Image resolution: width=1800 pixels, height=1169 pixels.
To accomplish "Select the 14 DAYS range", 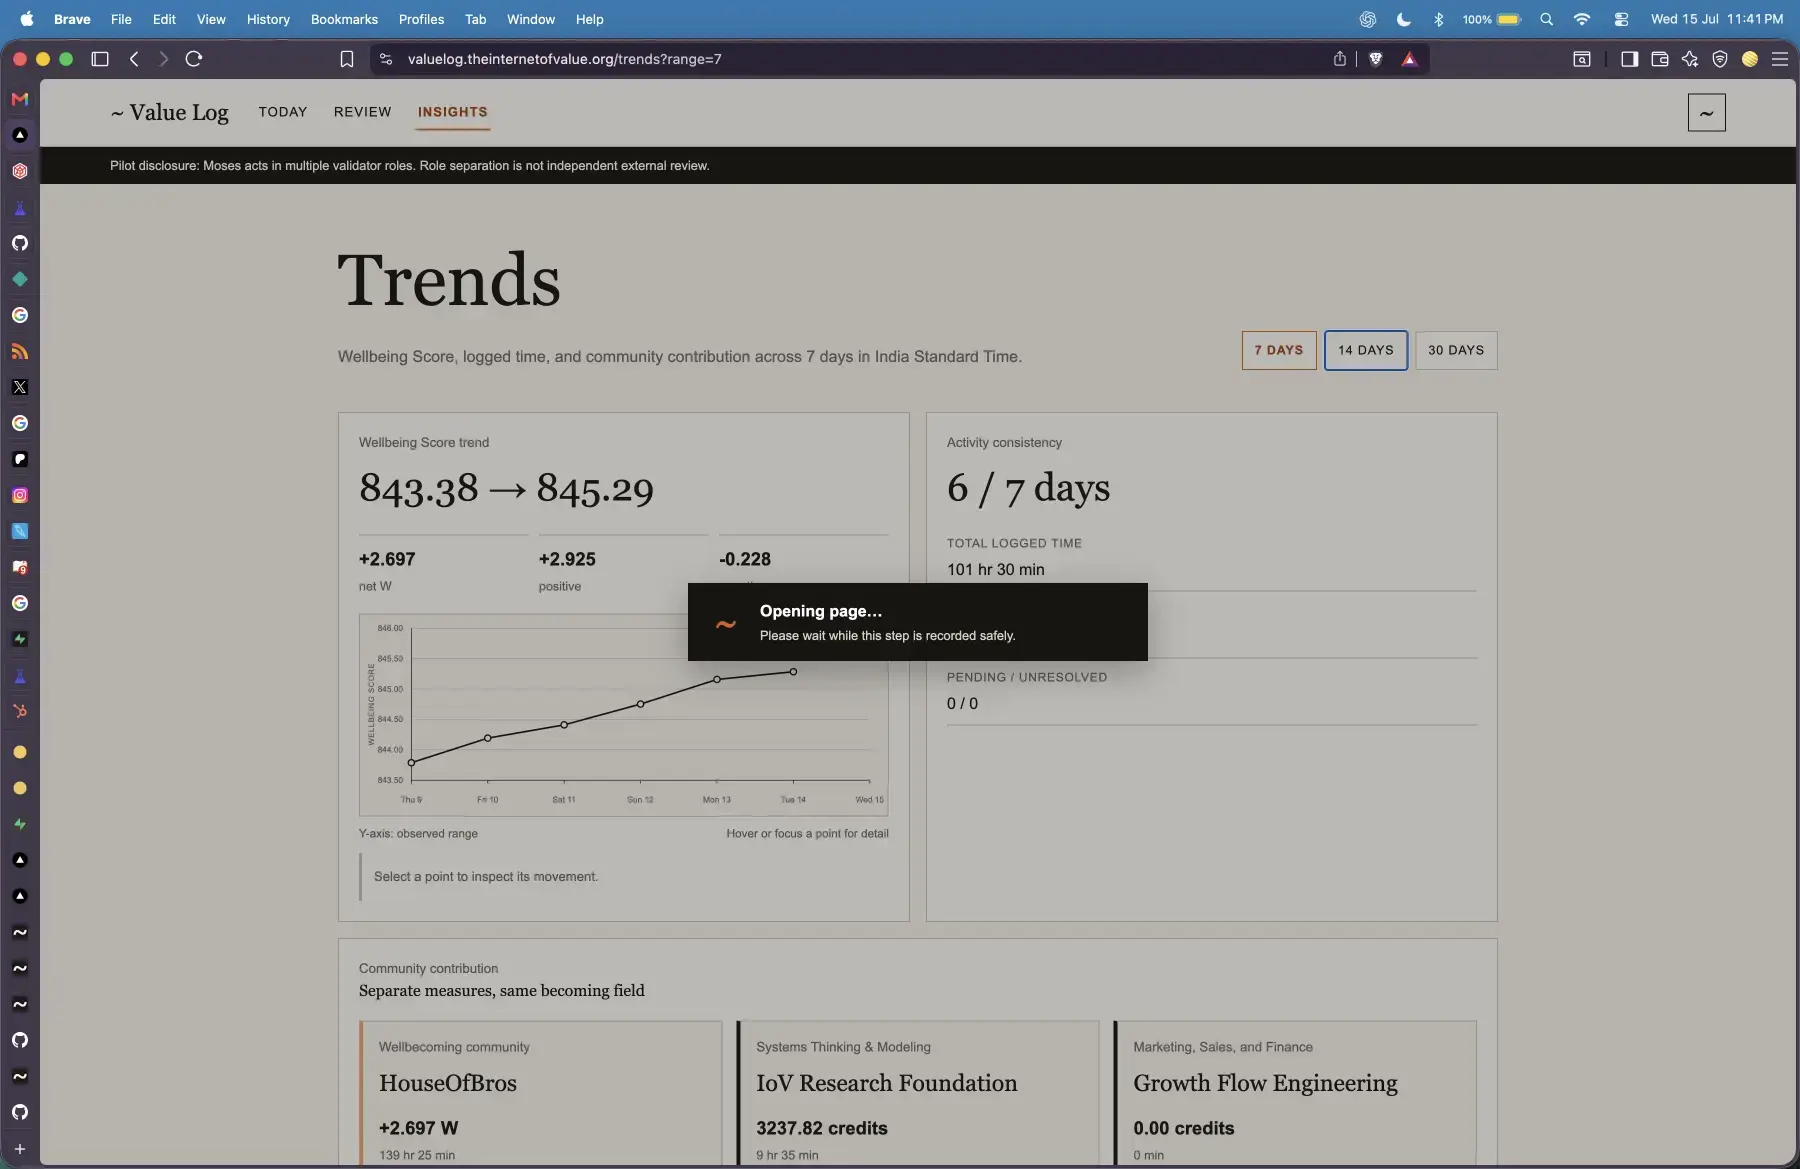I will 1366,350.
